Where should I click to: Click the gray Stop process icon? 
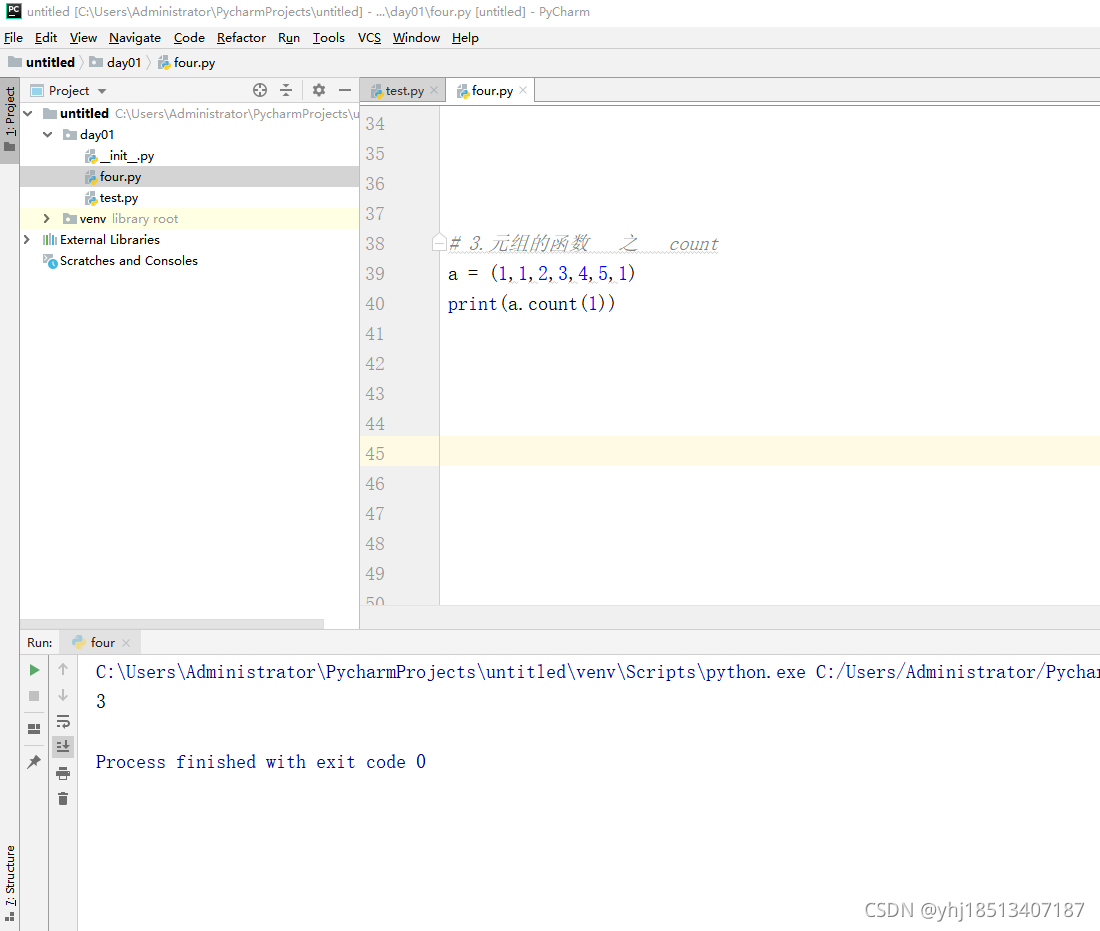point(34,696)
